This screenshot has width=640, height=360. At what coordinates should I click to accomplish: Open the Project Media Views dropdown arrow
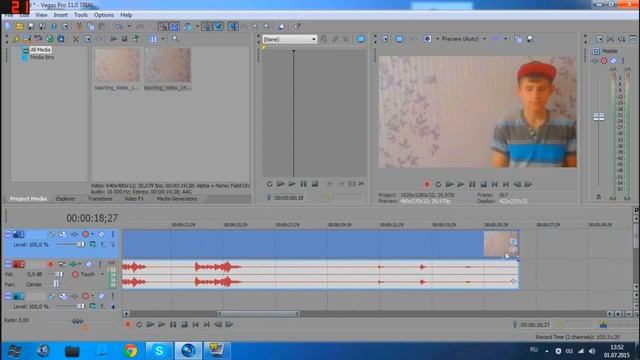pyautogui.click(x=163, y=39)
